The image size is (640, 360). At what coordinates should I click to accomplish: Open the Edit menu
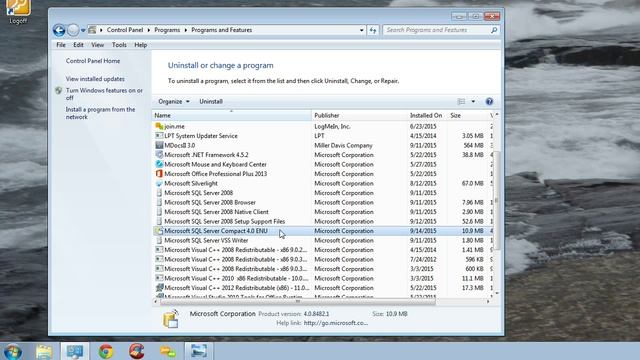click(x=78, y=45)
